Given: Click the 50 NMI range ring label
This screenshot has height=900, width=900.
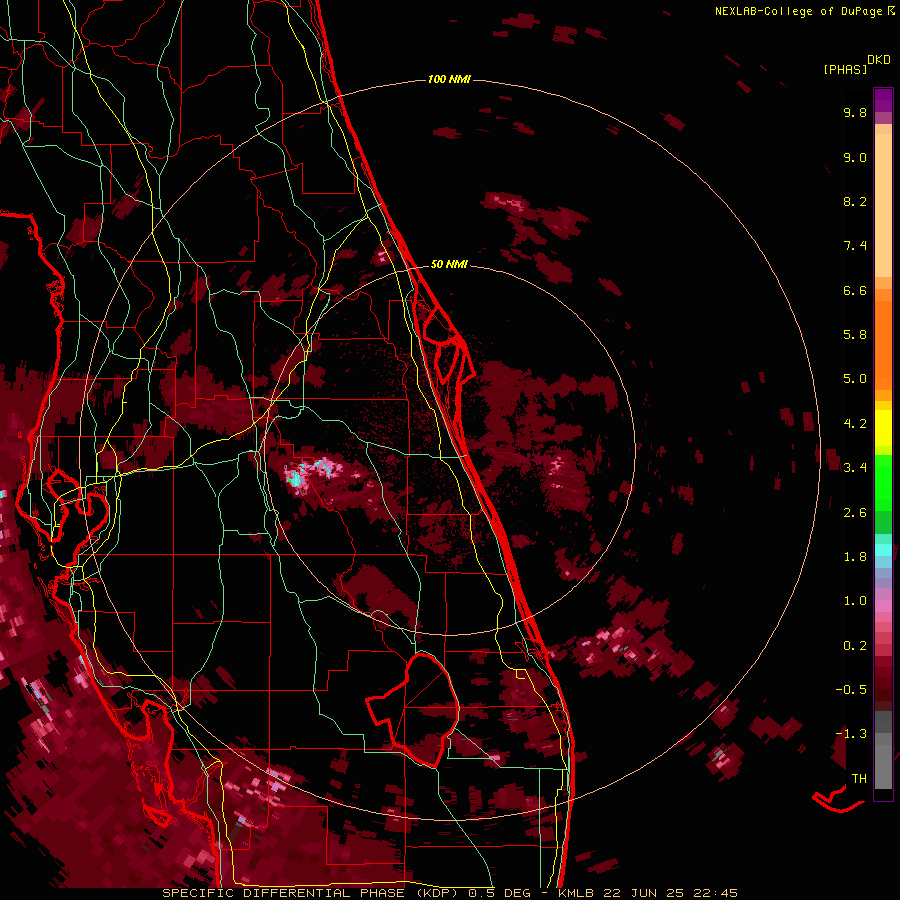Looking at the screenshot, I should pos(449,265).
